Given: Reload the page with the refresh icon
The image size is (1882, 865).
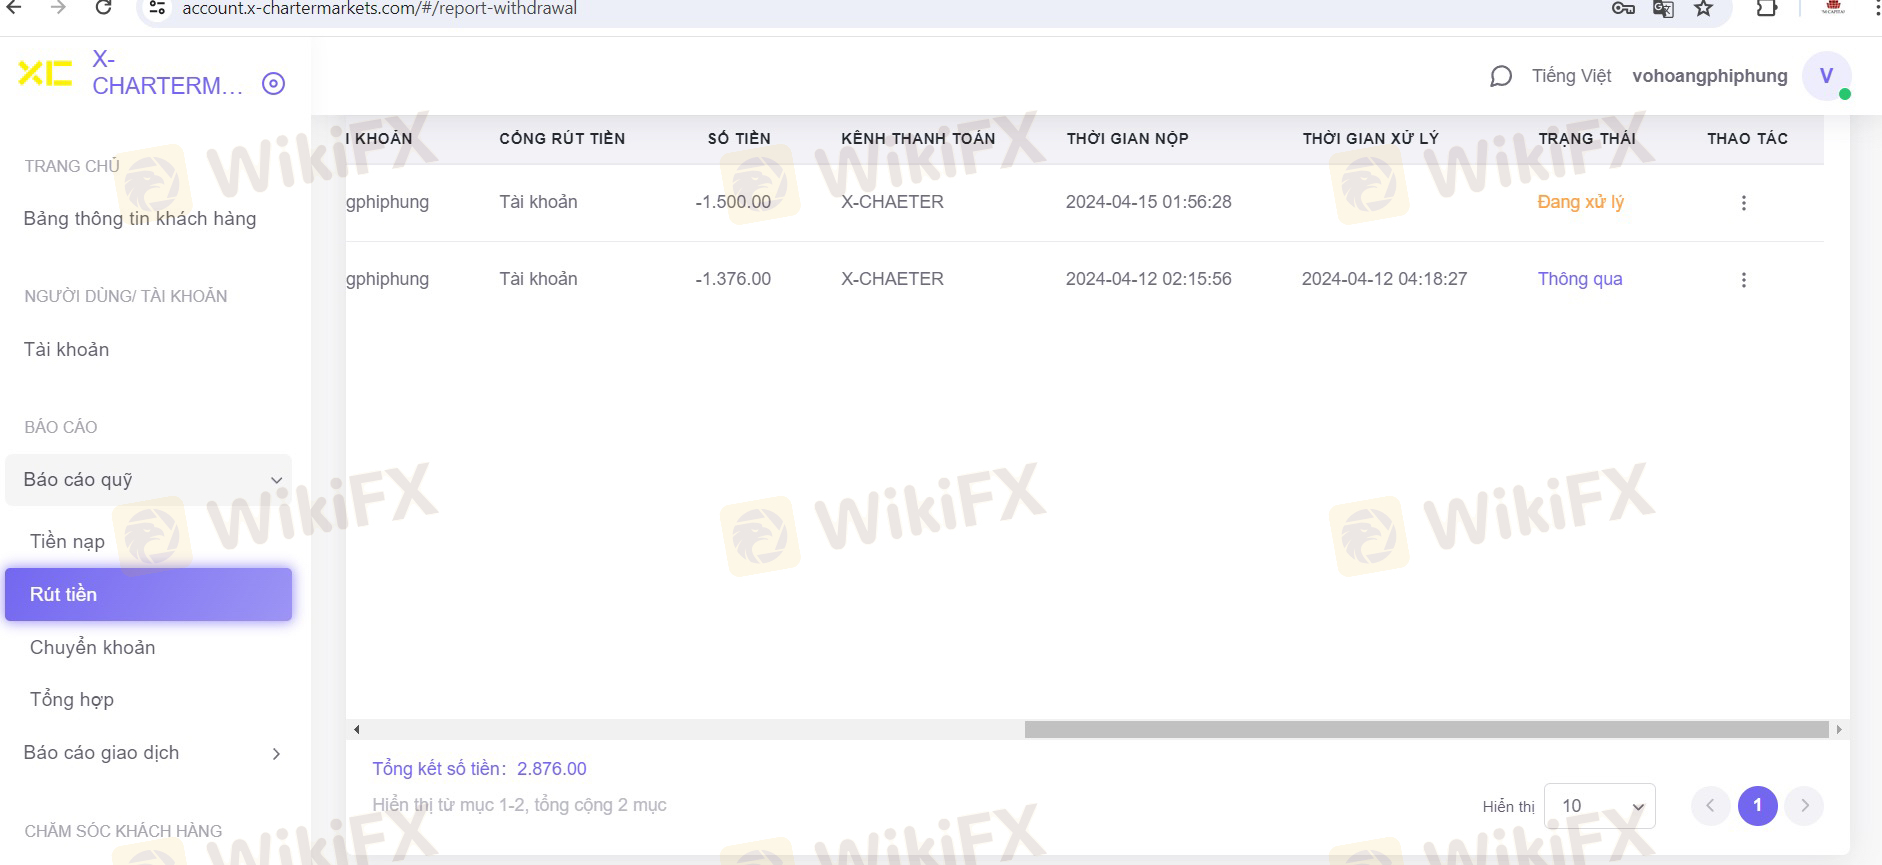Looking at the screenshot, I should [x=103, y=9].
